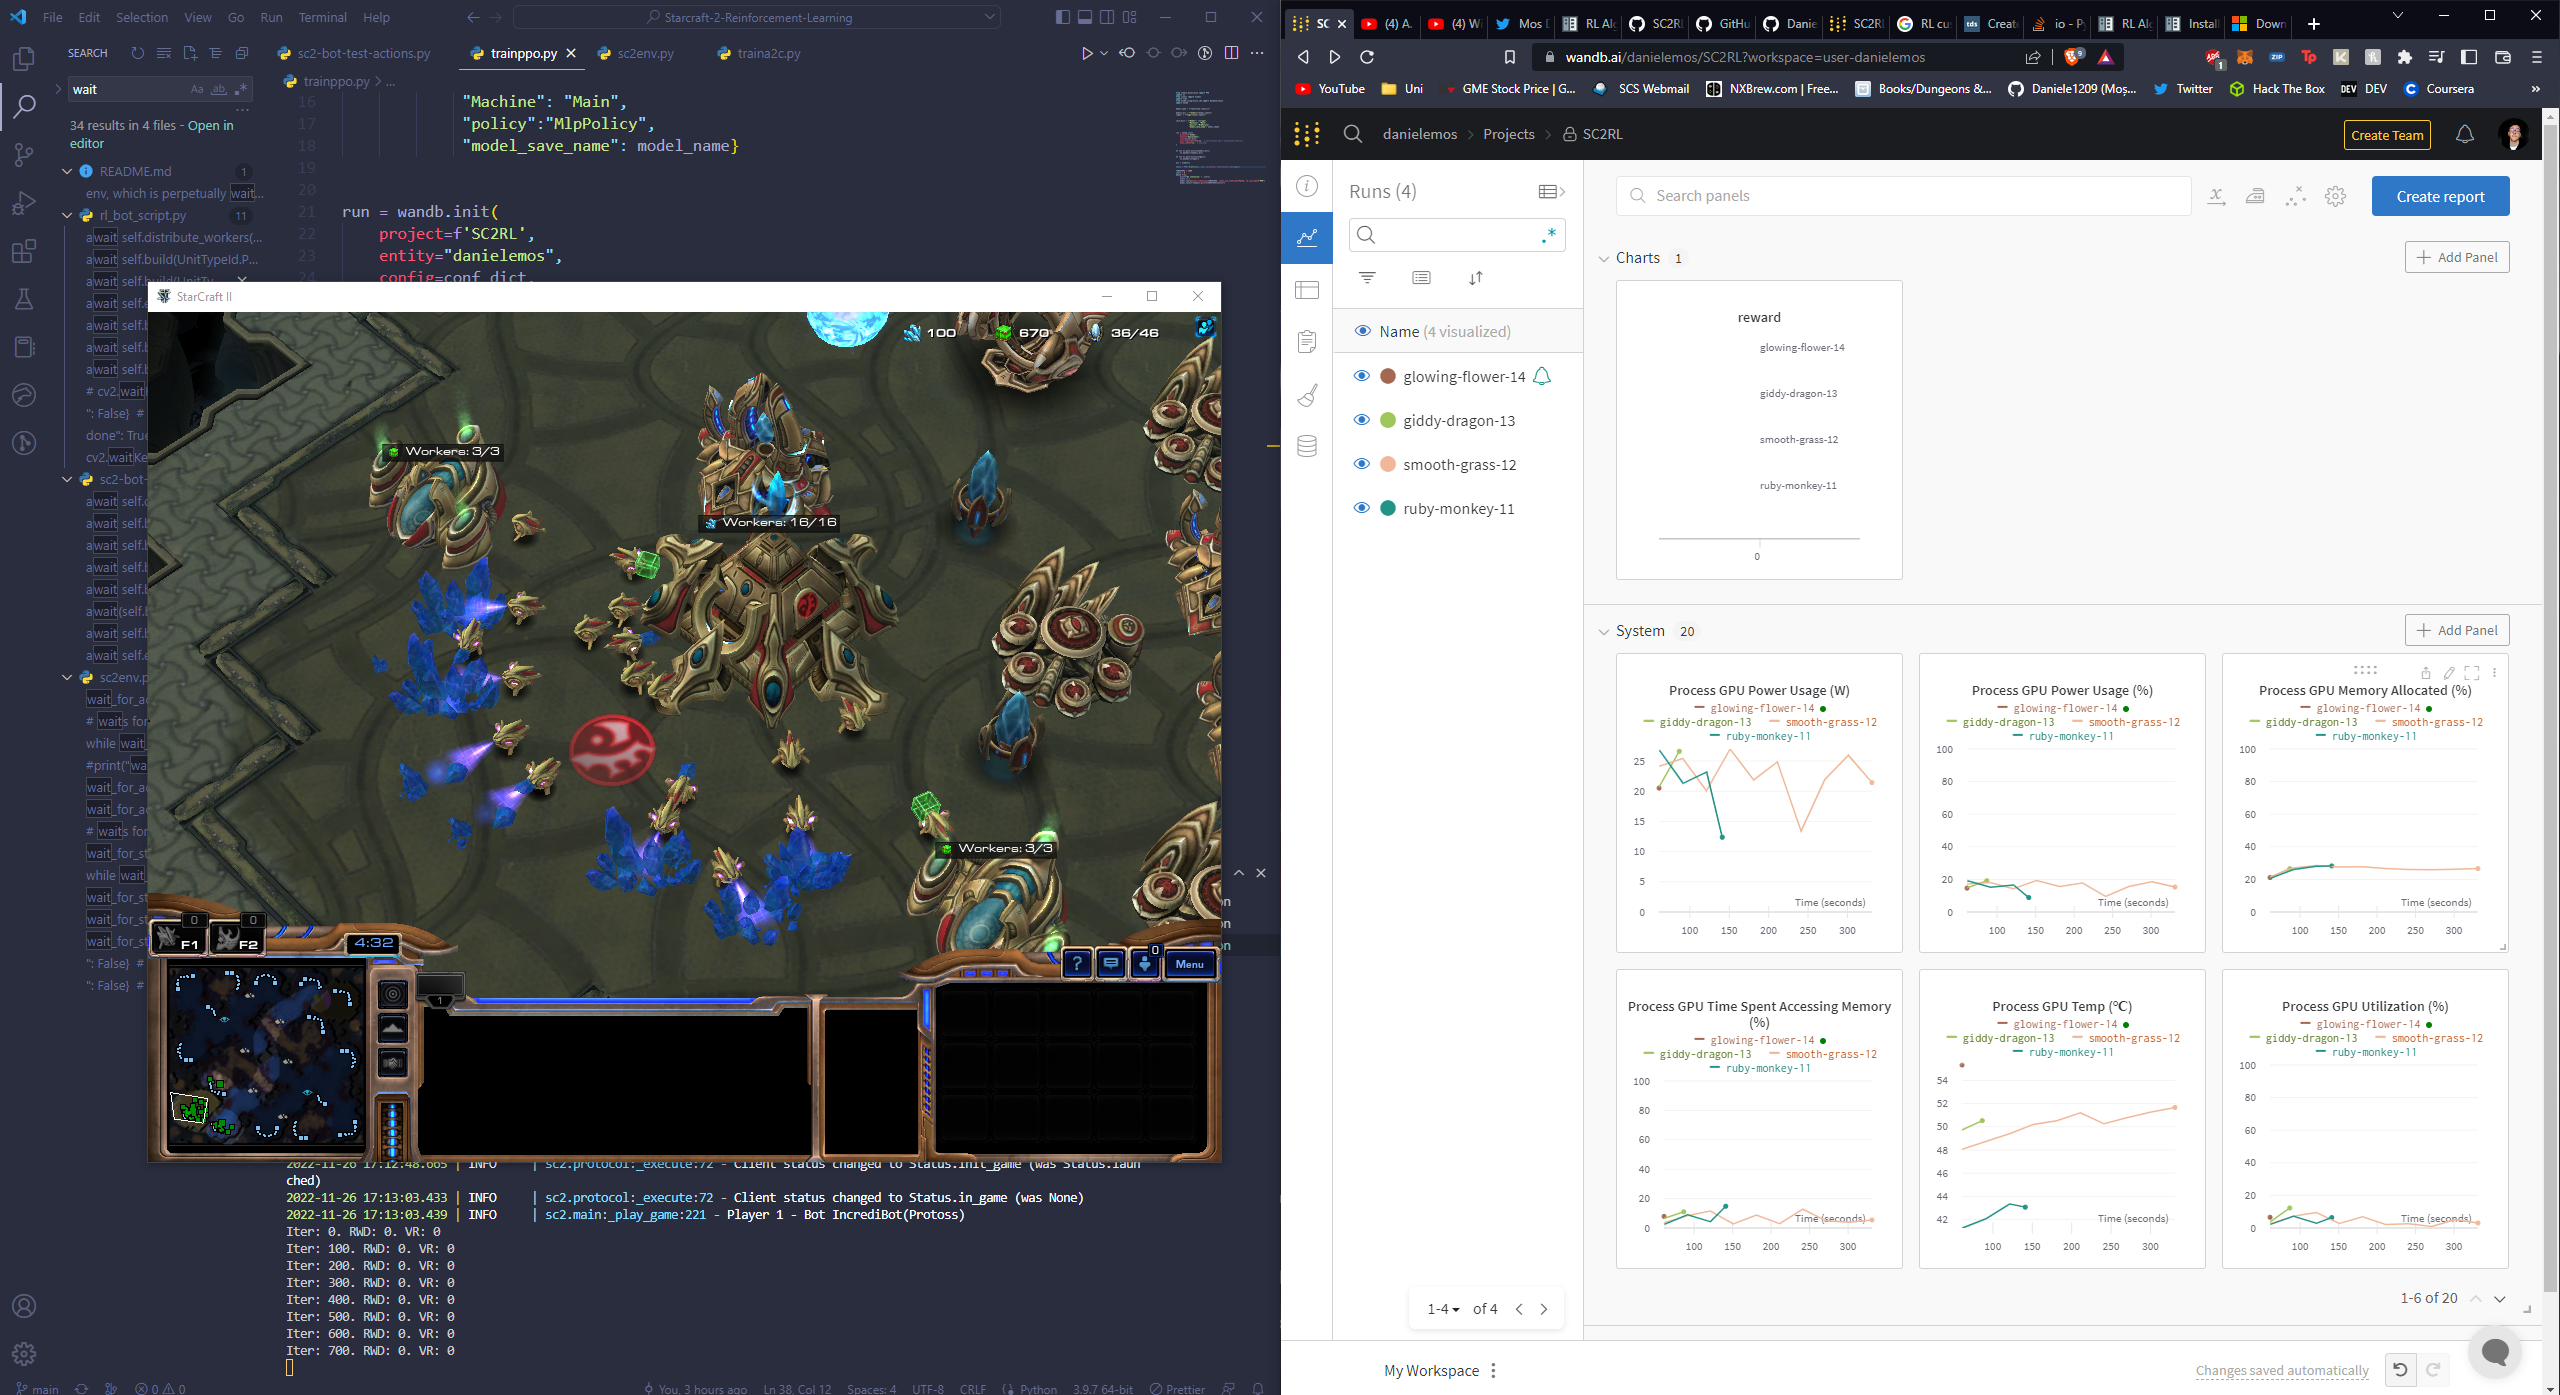The height and width of the screenshot is (1395, 2560).
Task: Open wandb notifications bell icon
Action: 2465,134
